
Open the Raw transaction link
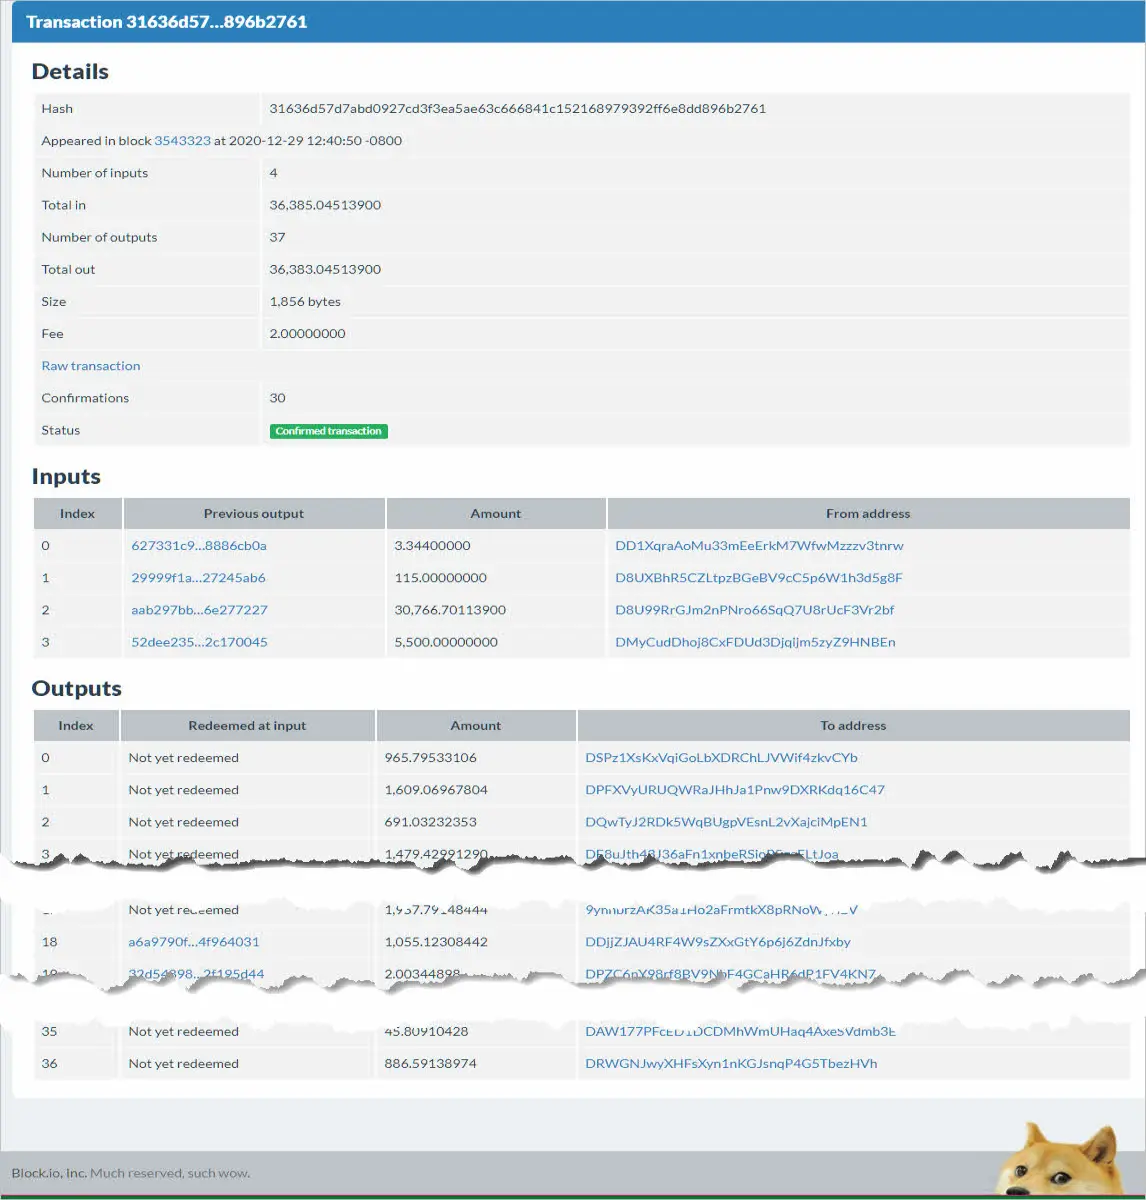click(91, 366)
